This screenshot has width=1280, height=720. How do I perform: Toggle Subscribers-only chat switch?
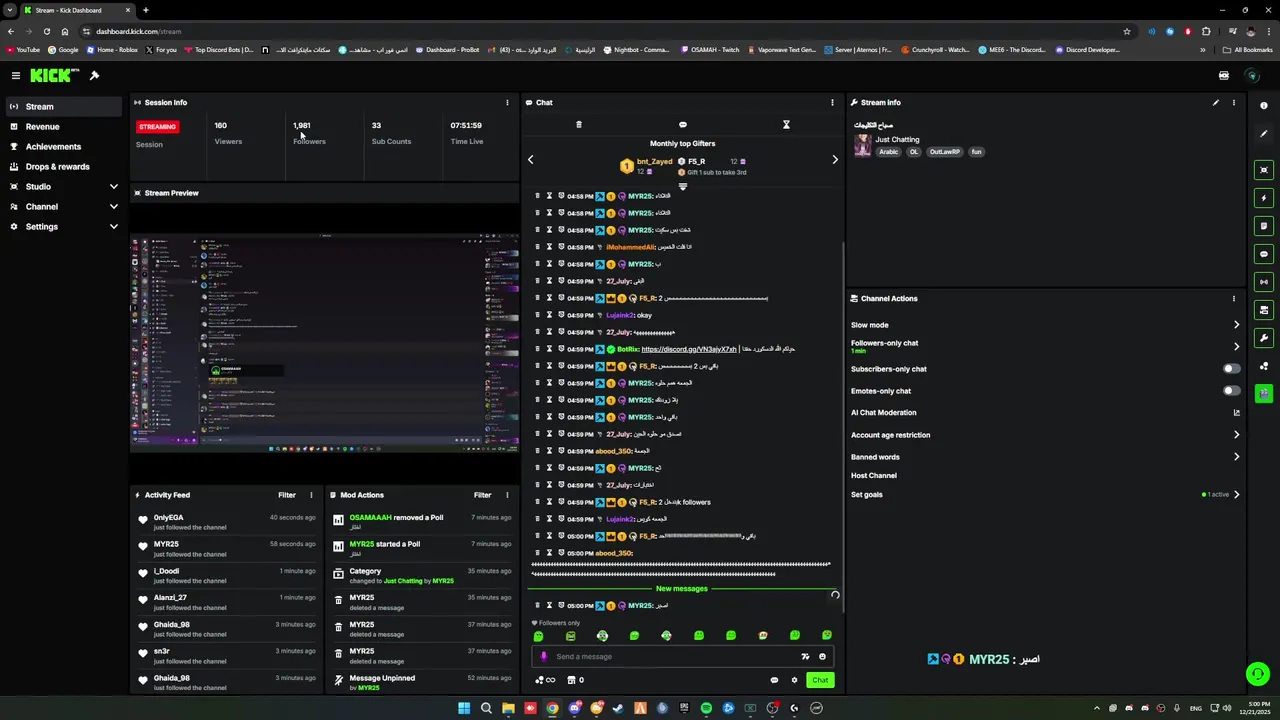pos(1232,369)
